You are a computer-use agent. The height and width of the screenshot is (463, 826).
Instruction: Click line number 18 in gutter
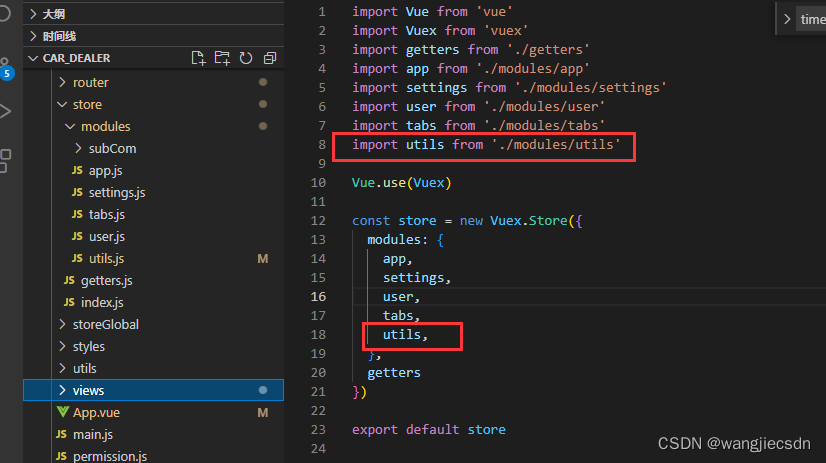[x=318, y=334]
